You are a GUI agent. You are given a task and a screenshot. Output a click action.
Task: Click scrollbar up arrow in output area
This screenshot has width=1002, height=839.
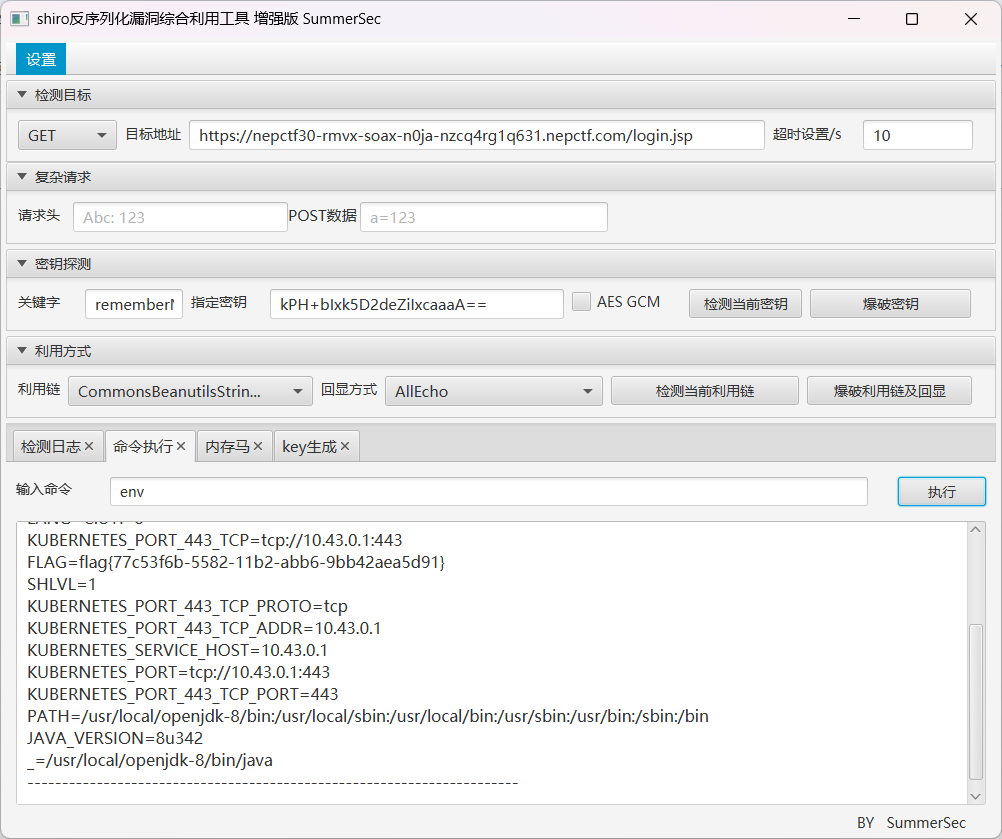click(x=976, y=530)
